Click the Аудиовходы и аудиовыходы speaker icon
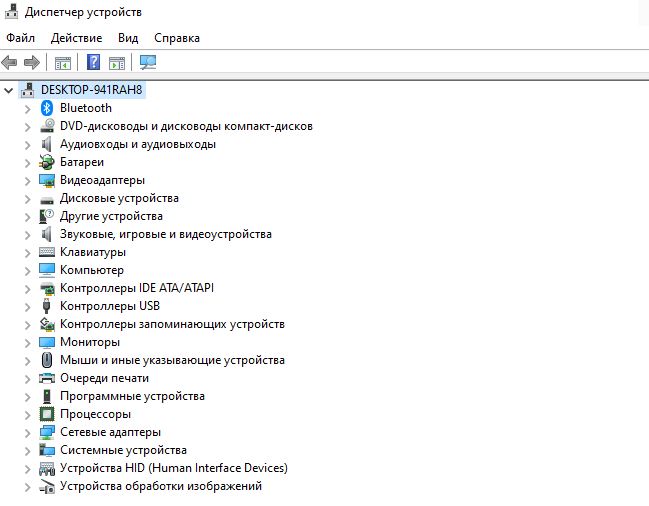The image size is (649, 506). 46,144
